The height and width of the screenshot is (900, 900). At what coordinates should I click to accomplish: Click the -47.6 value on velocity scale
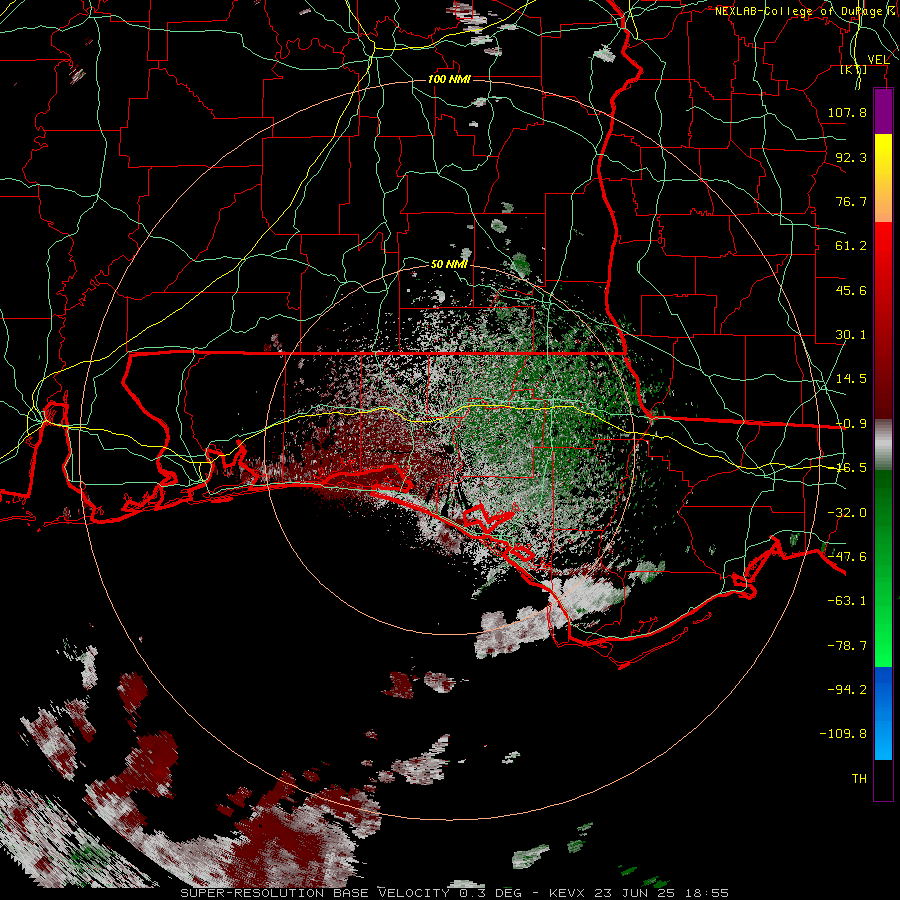point(847,557)
